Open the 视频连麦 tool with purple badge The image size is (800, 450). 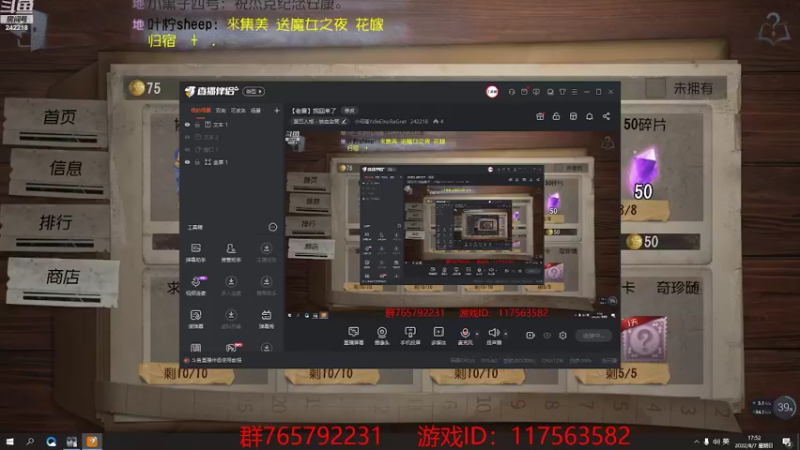tap(196, 286)
